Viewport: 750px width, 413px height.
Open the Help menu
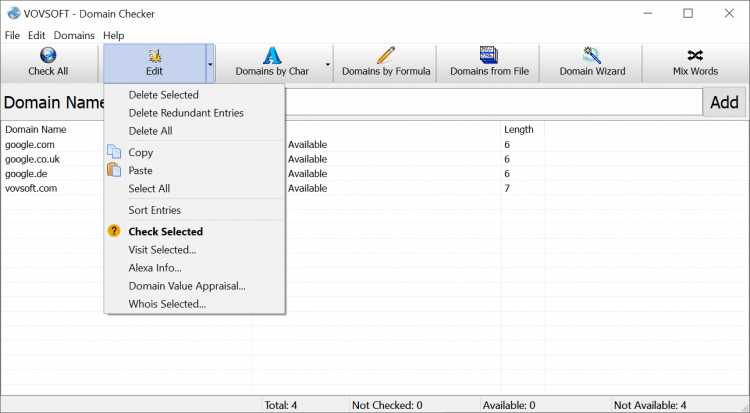(113, 35)
